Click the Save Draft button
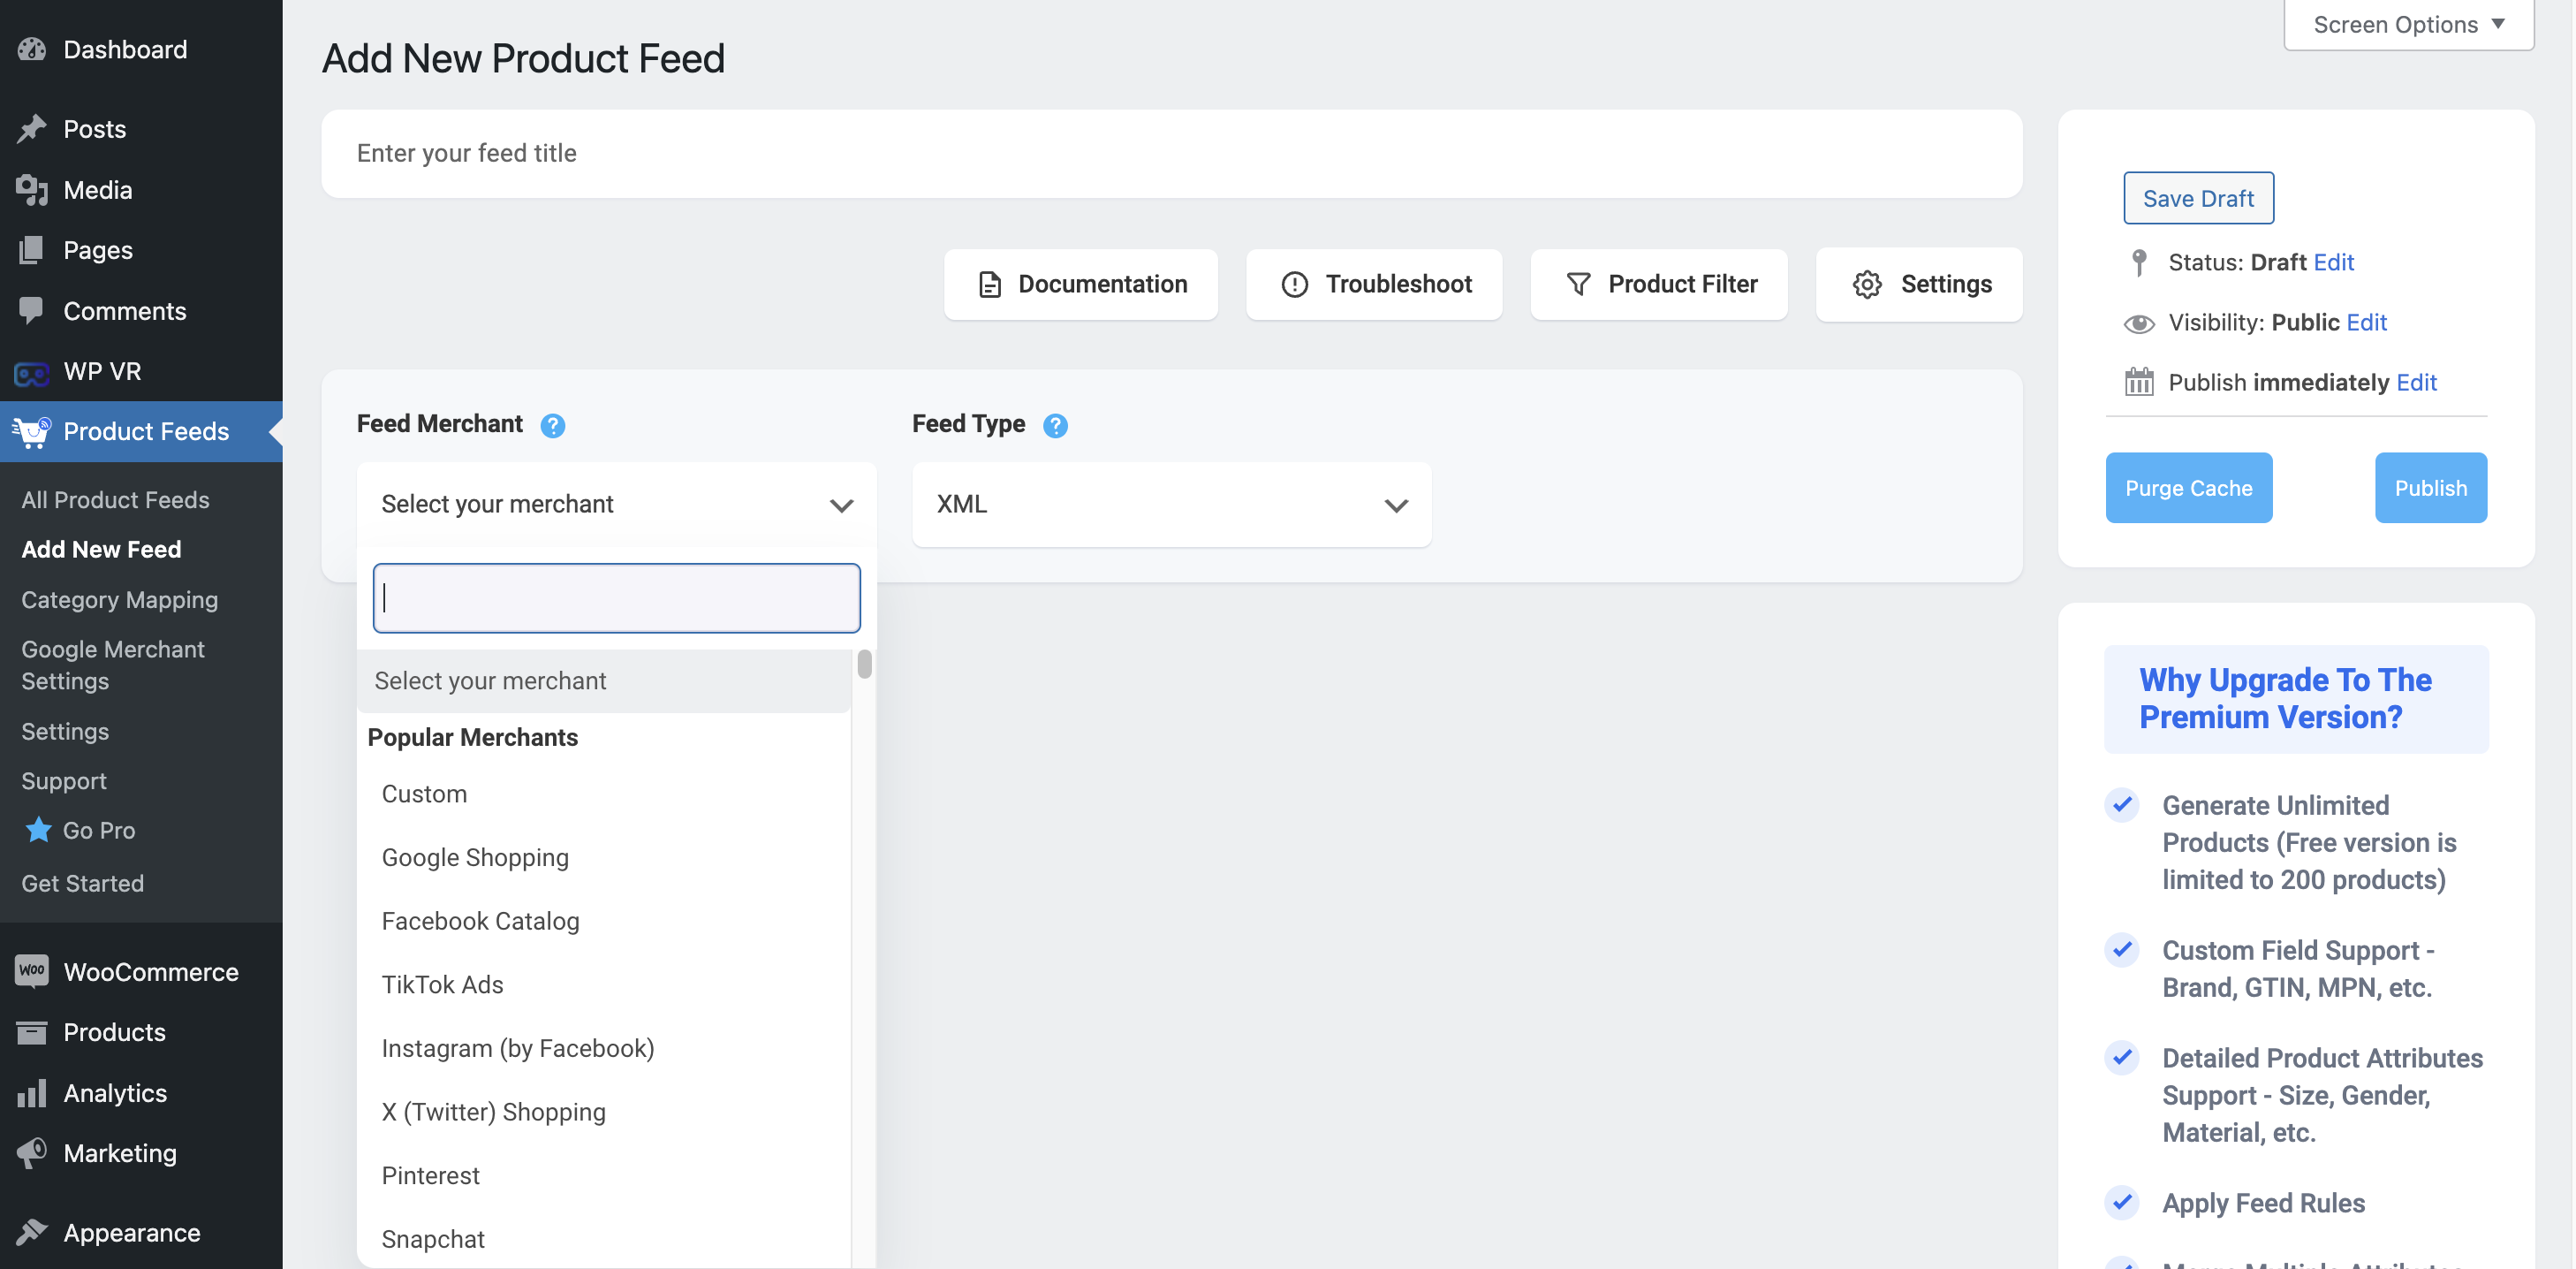The width and height of the screenshot is (2576, 1269). point(2198,198)
